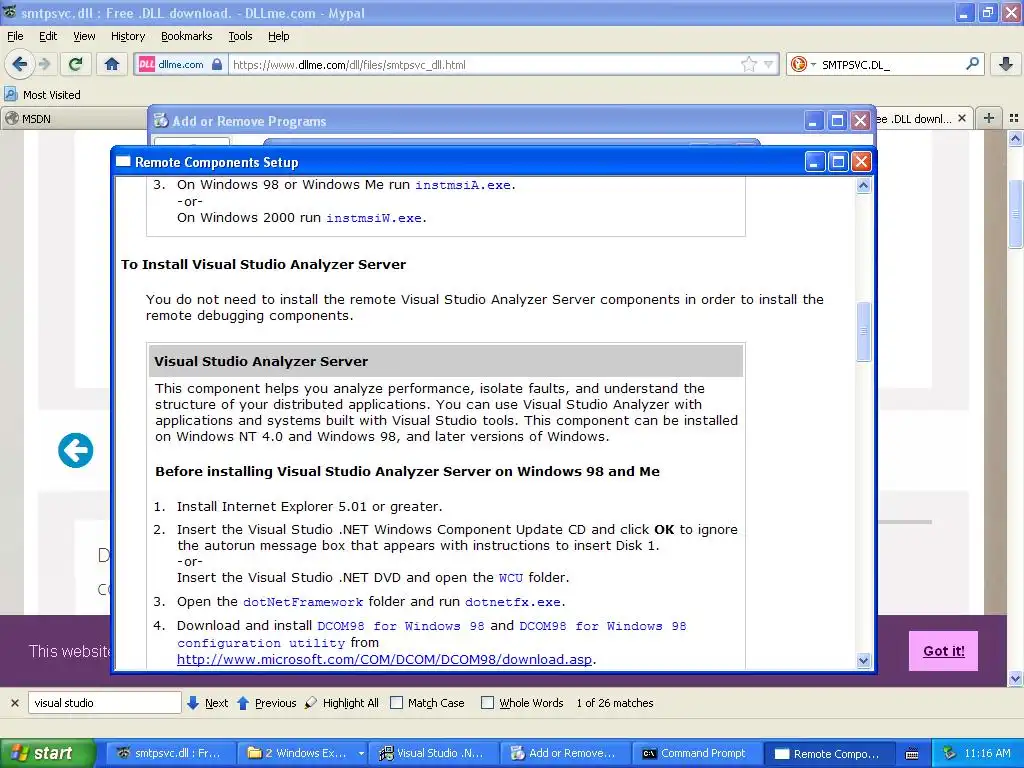
Task: Open the View menu
Action: point(84,36)
